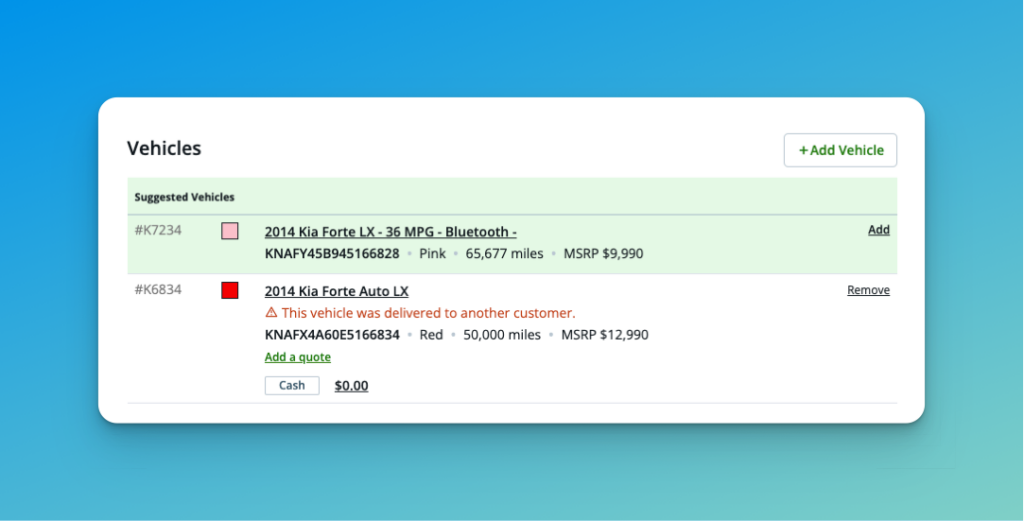Add the suggested pink Kia Forte

click(x=878, y=230)
